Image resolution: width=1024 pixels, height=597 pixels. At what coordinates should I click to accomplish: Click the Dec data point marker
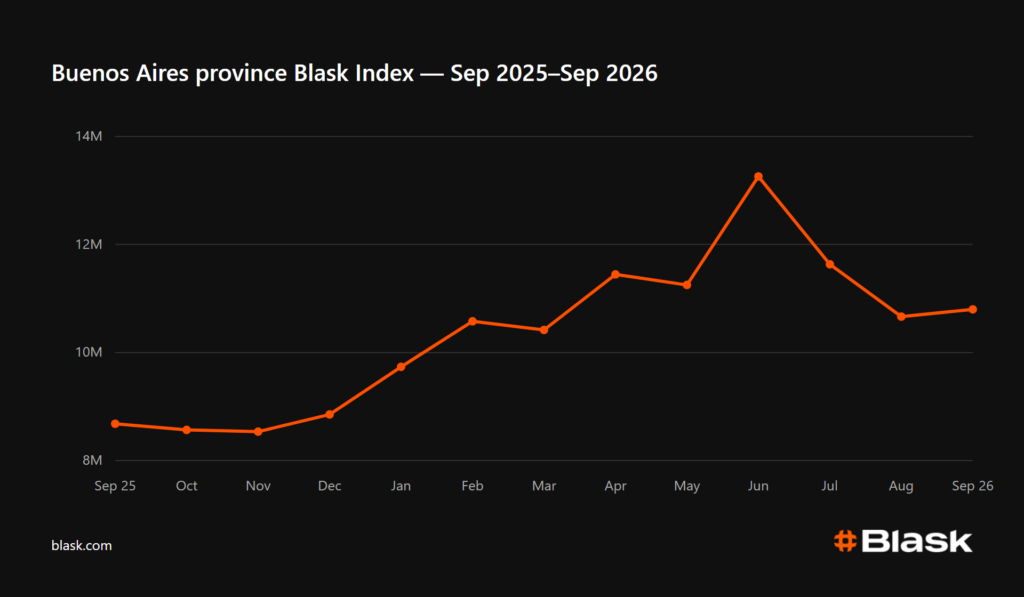[330, 415]
